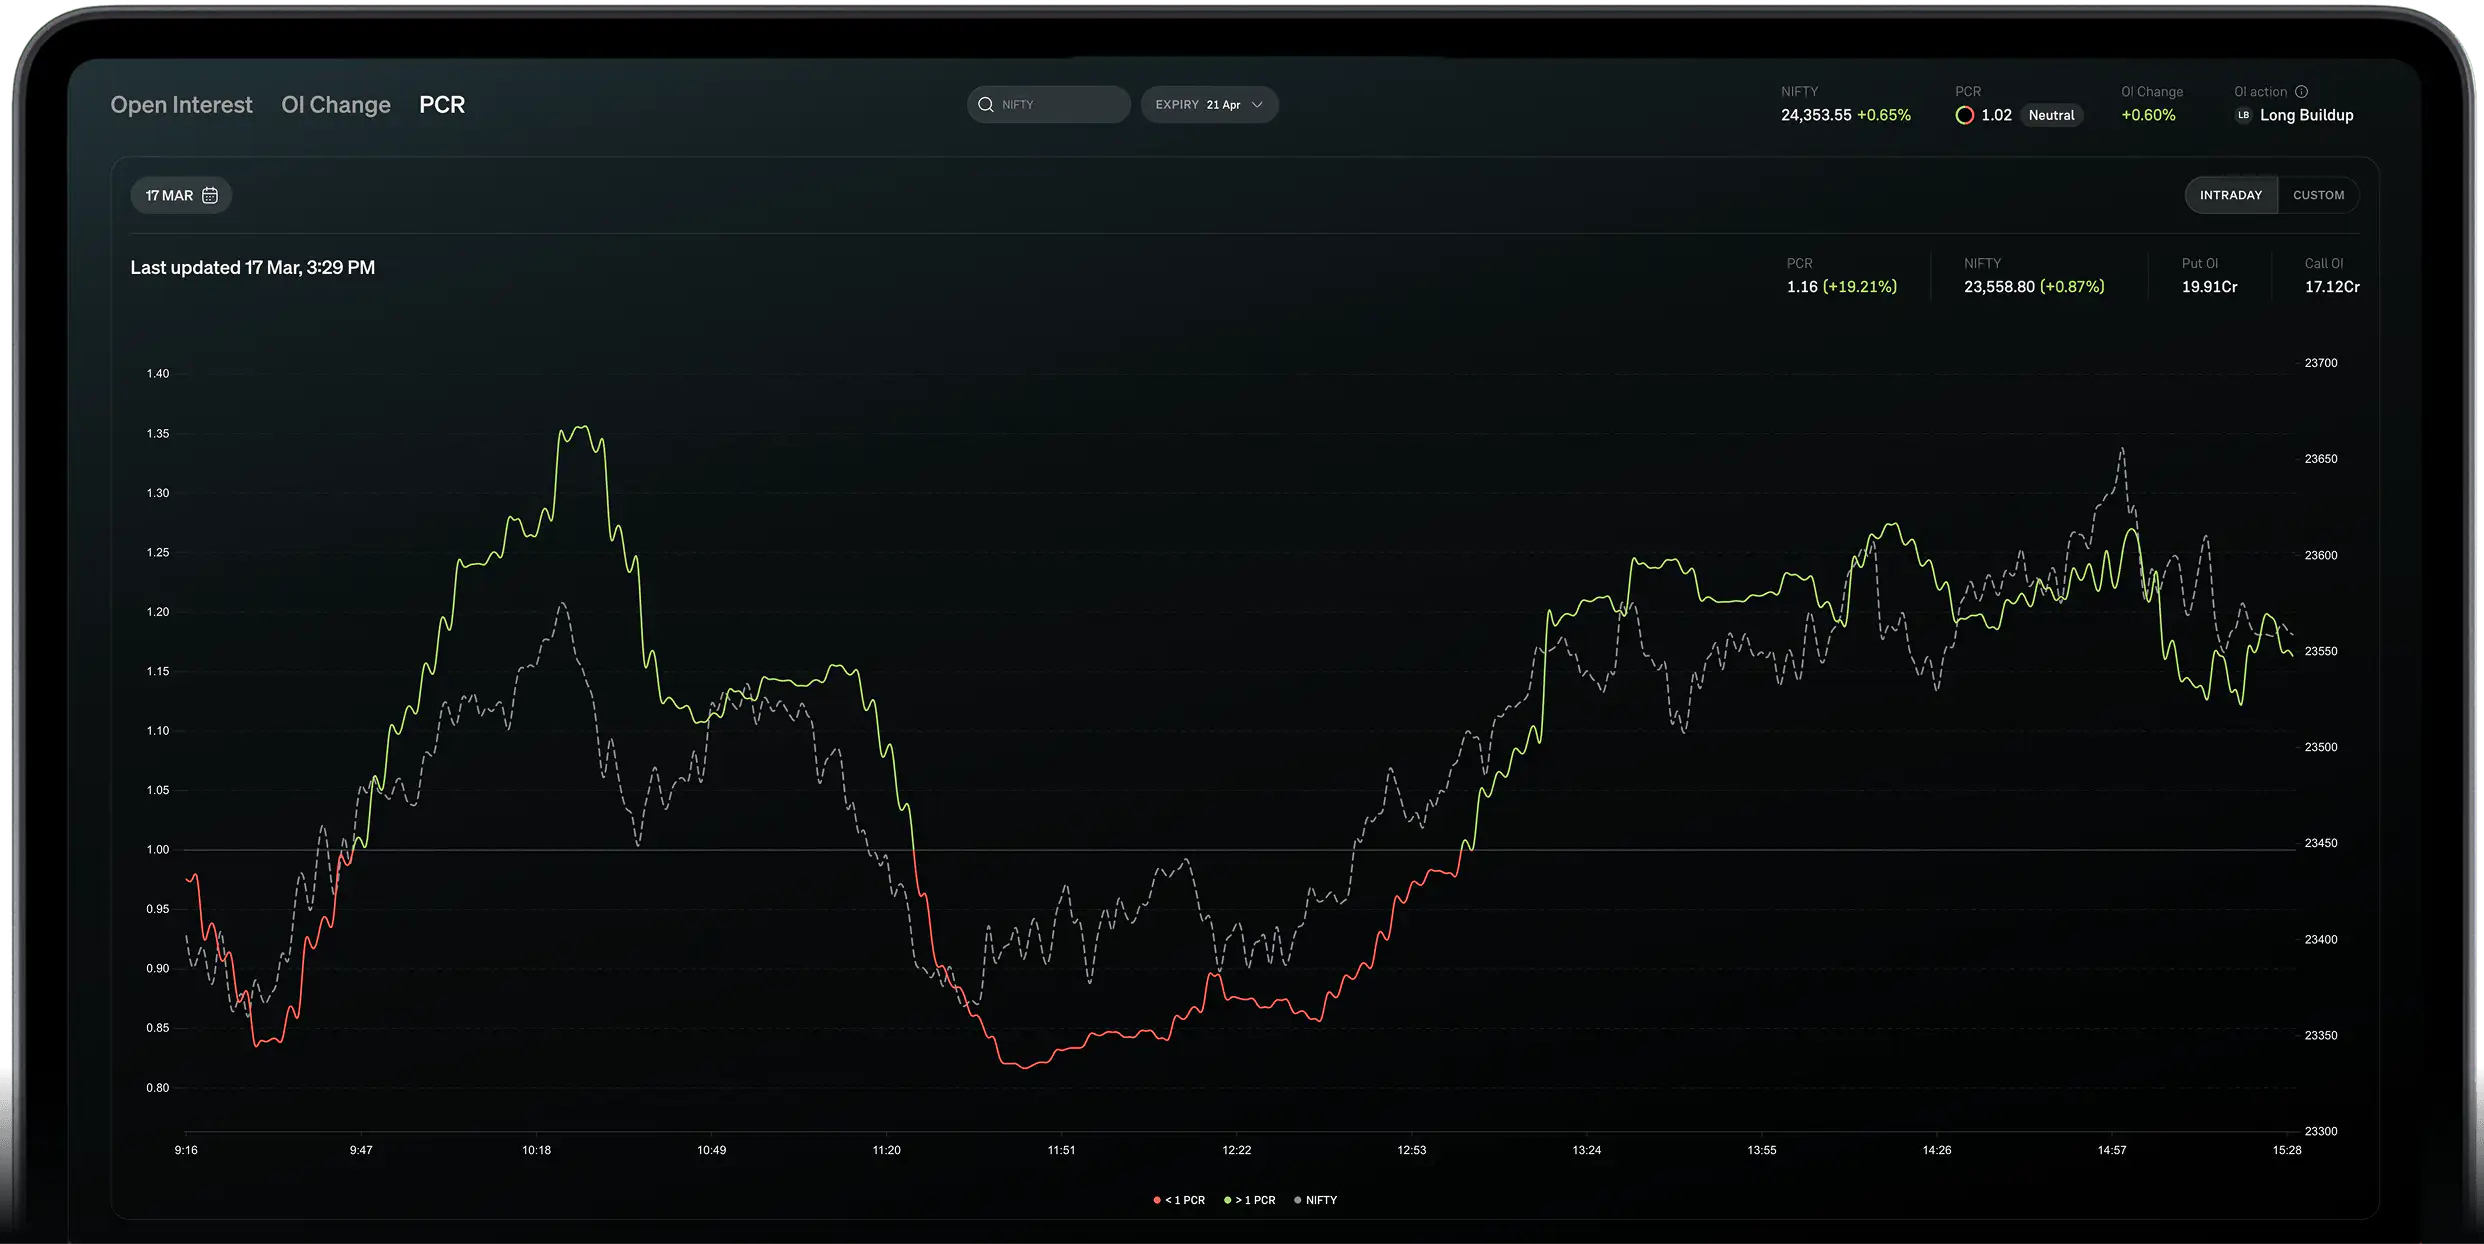Click the 15:28 time axis label
The height and width of the screenshot is (1244, 2484).
[x=2287, y=1150]
